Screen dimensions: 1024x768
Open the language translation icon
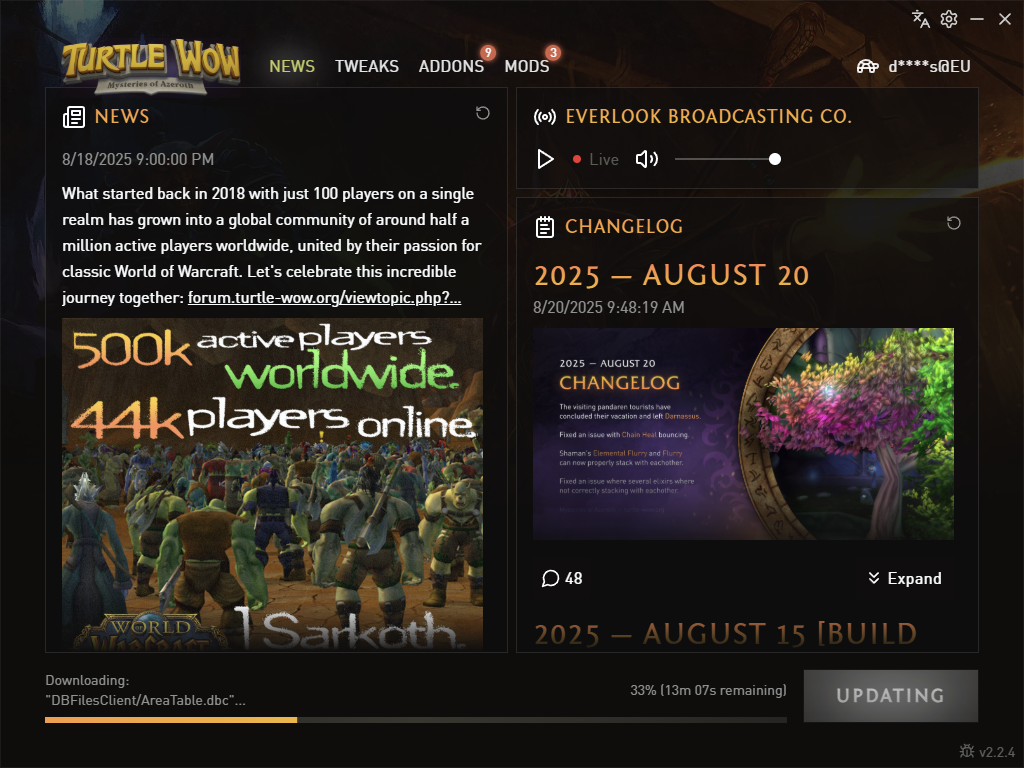[921, 19]
